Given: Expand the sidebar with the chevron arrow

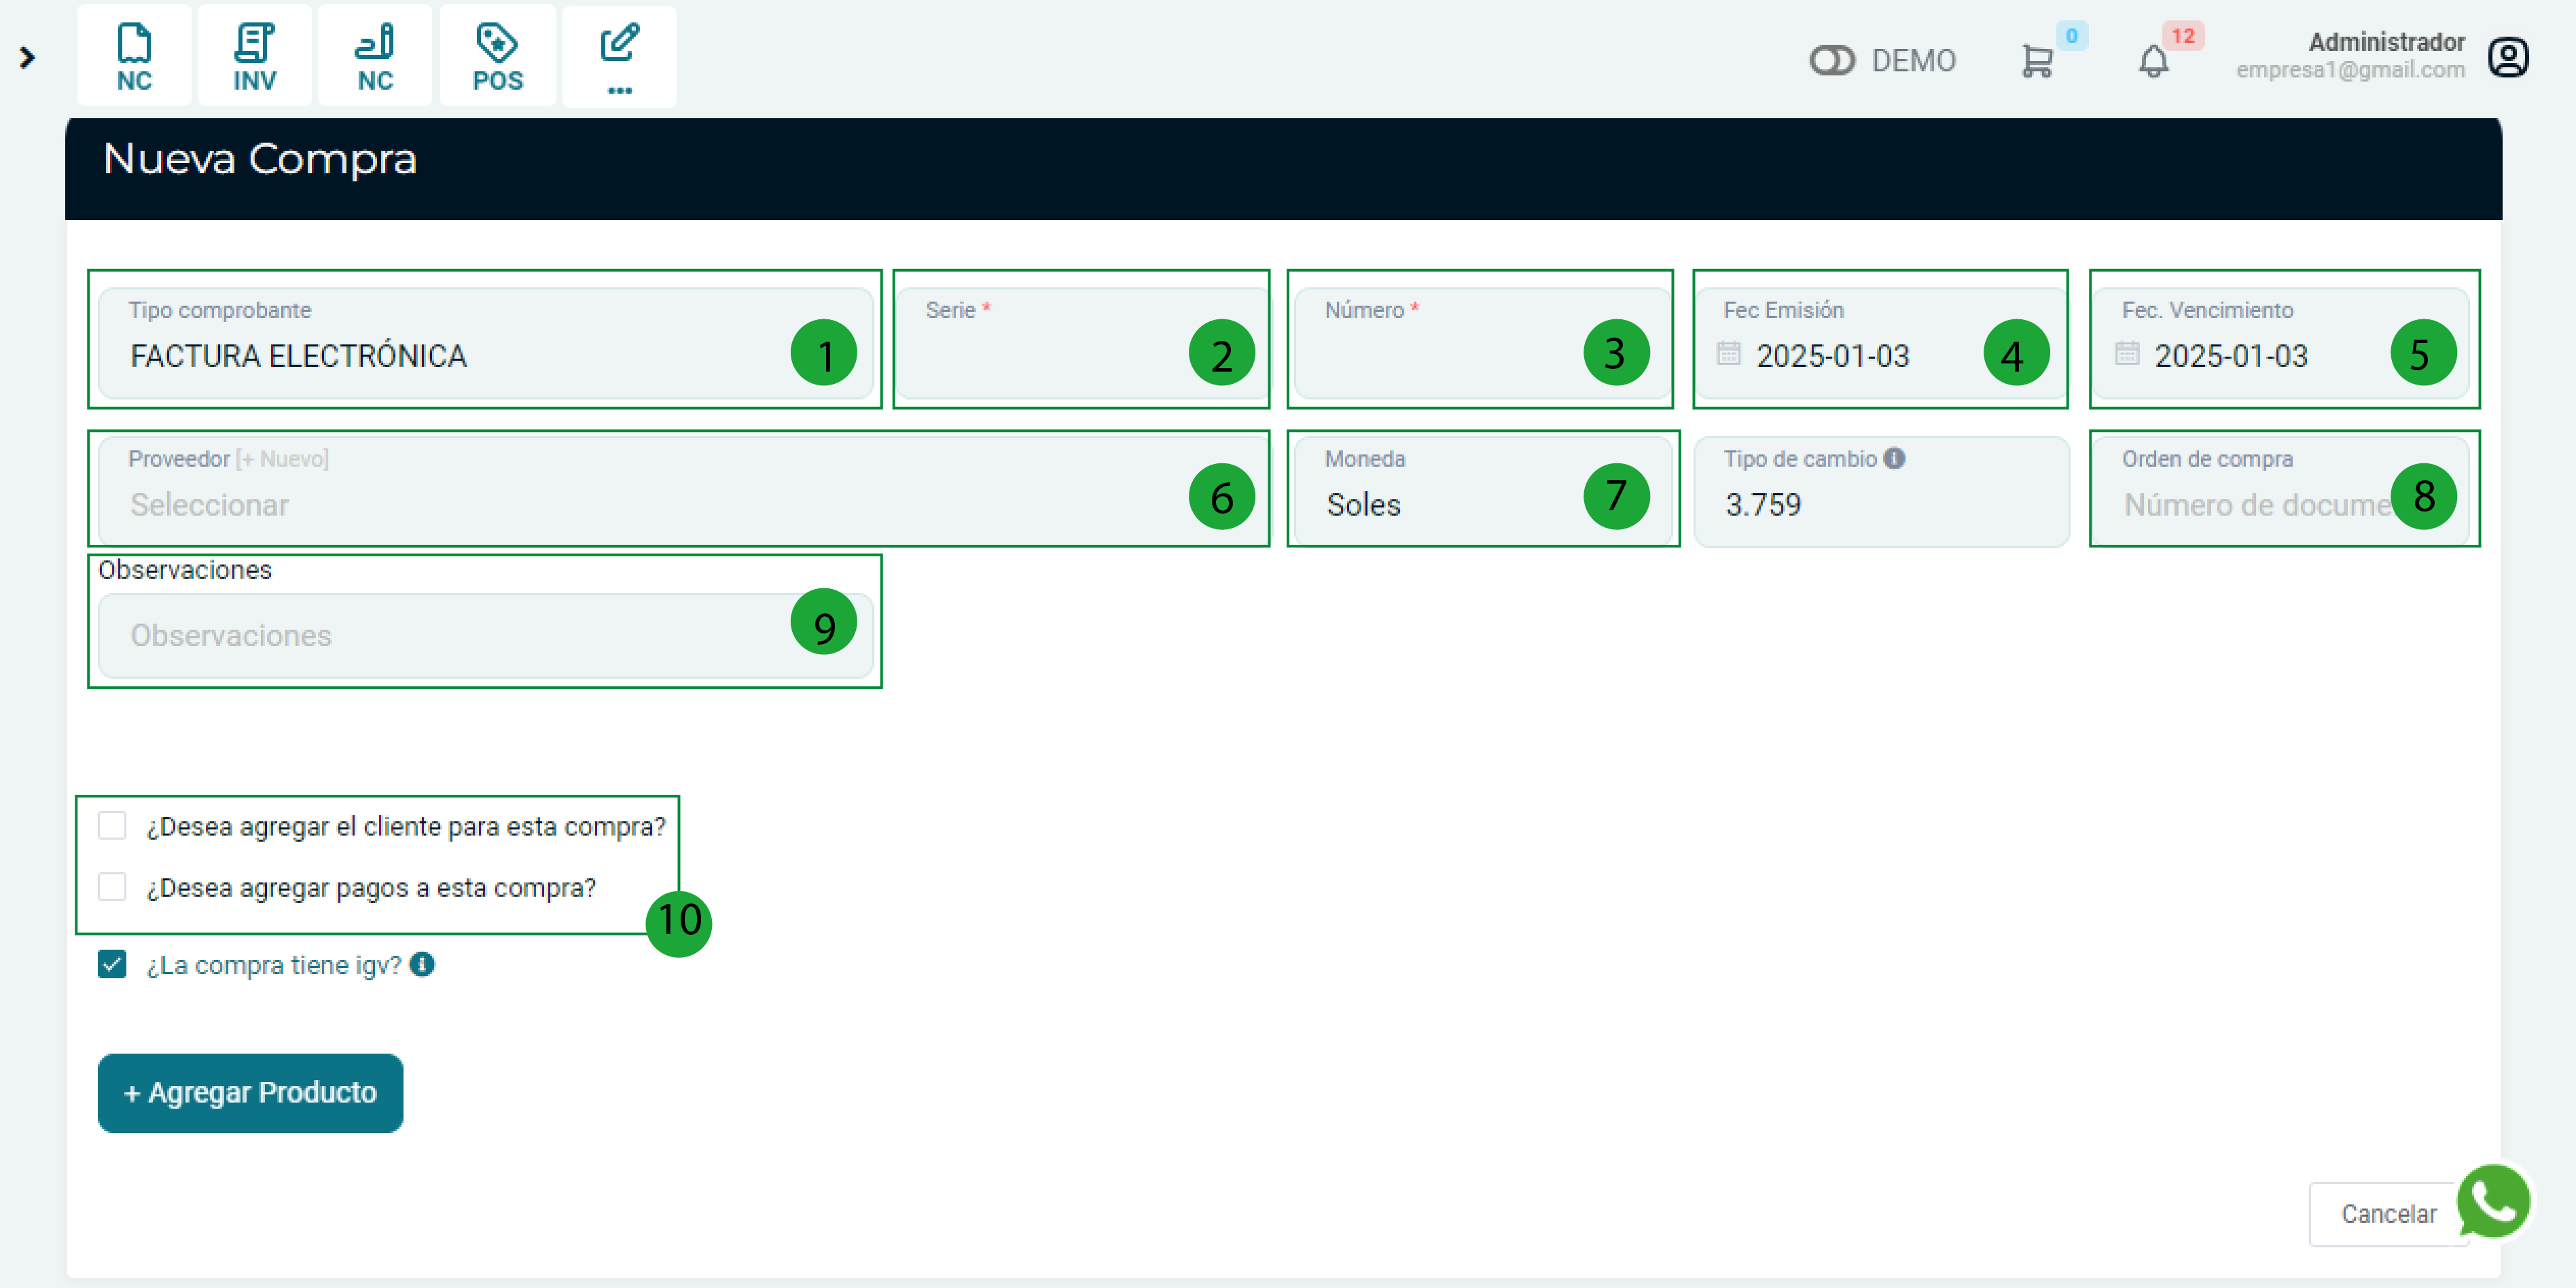Looking at the screenshot, I should tap(28, 58).
